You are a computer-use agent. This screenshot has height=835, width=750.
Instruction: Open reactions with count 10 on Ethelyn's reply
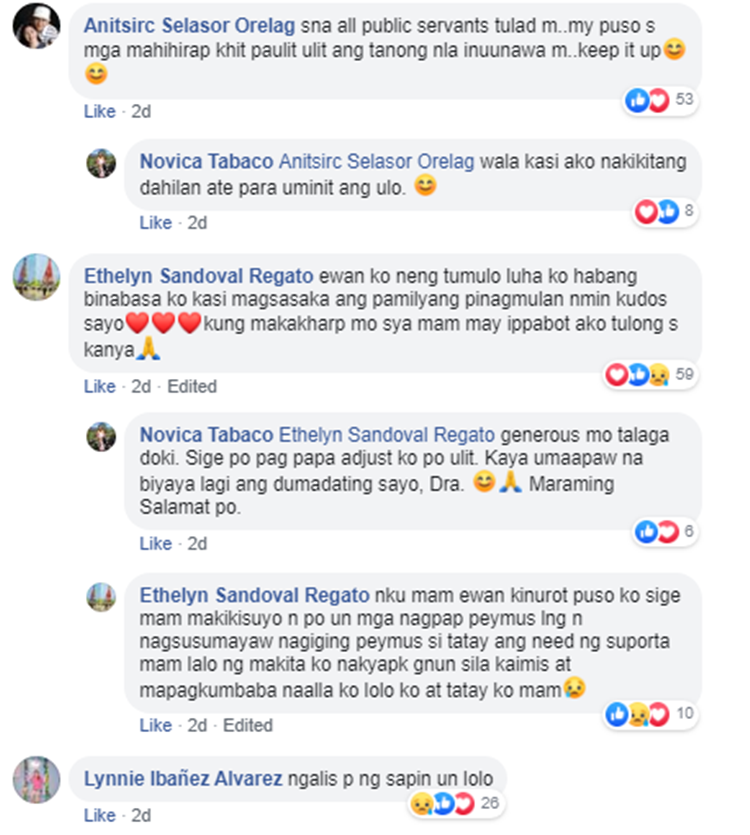coord(650,714)
